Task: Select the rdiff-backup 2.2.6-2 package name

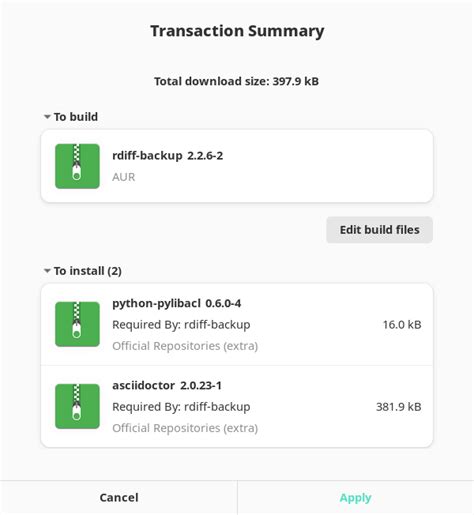Action: 167,156
